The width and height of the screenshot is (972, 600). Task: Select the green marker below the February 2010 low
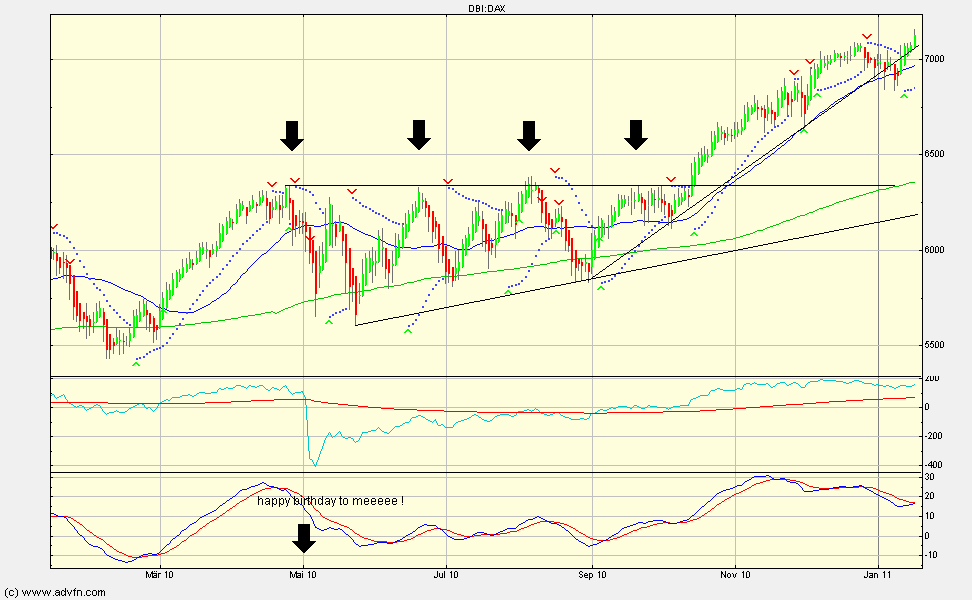[x=136, y=363]
